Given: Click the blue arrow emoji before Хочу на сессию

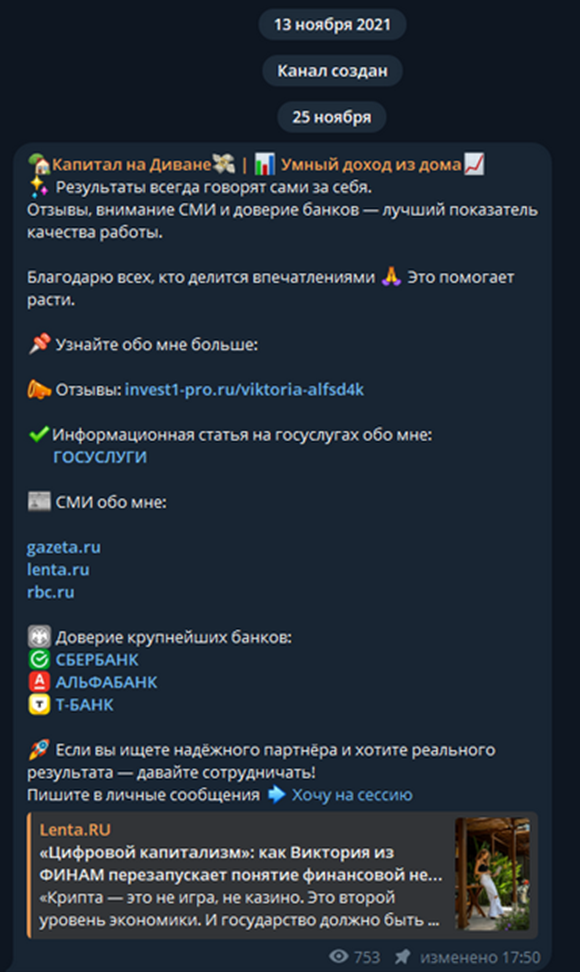Looking at the screenshot, I should 276,795.
